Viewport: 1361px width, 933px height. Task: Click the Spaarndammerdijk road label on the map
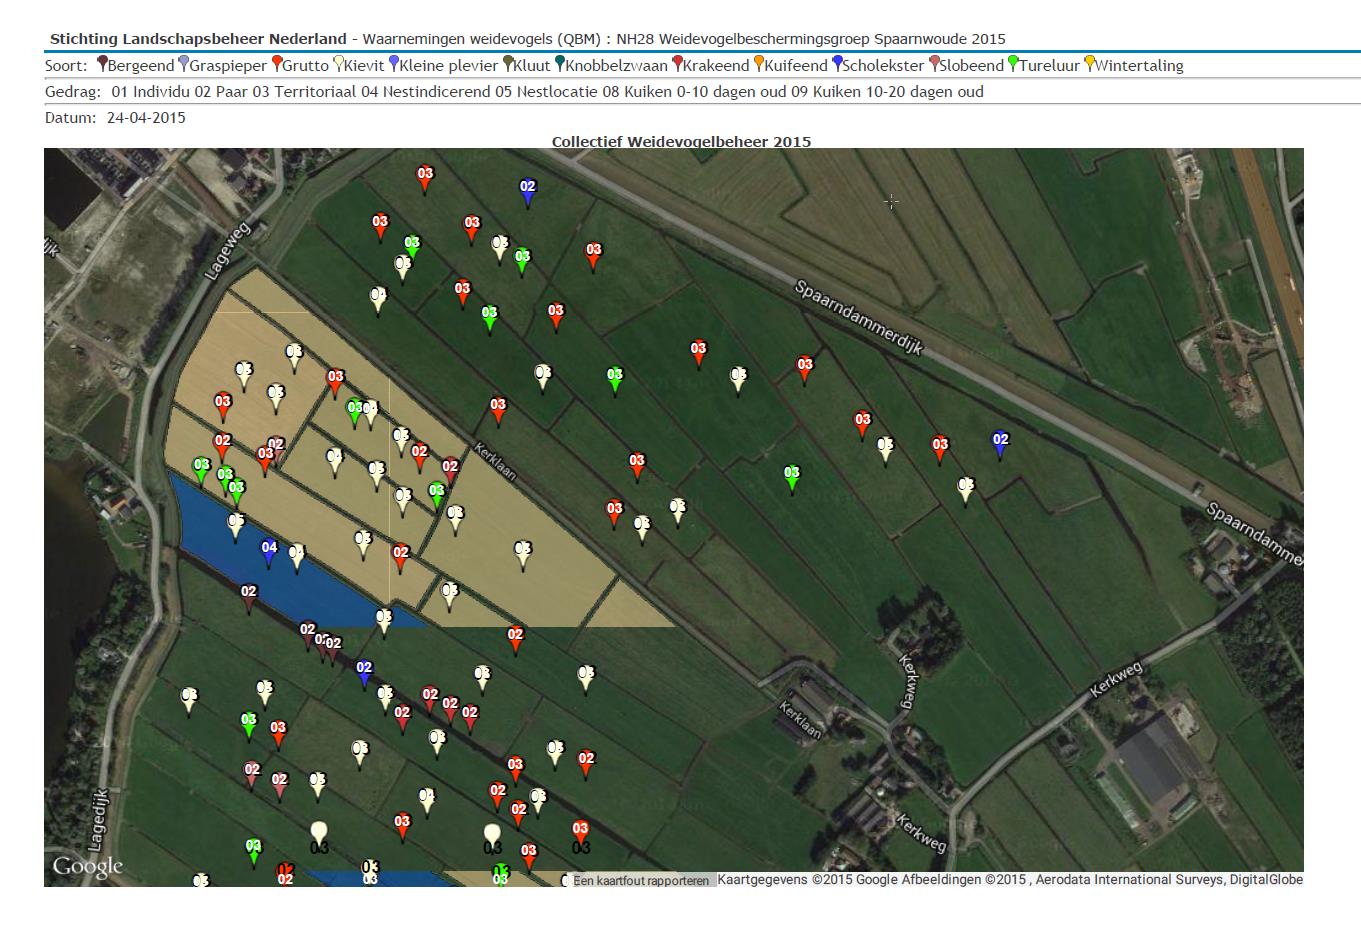(859, 319)
